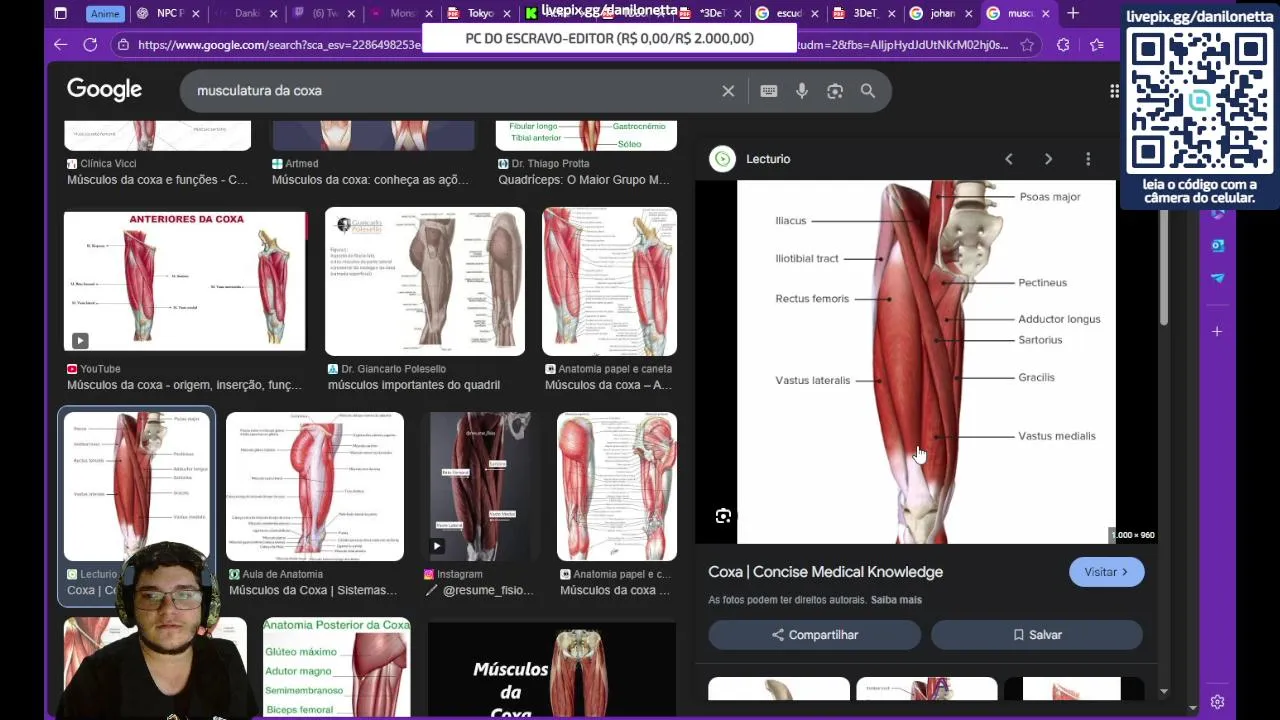Click the preview panel scroll-down arrow
This screenshot has width=1280, height=720.
pos(1163,691)
